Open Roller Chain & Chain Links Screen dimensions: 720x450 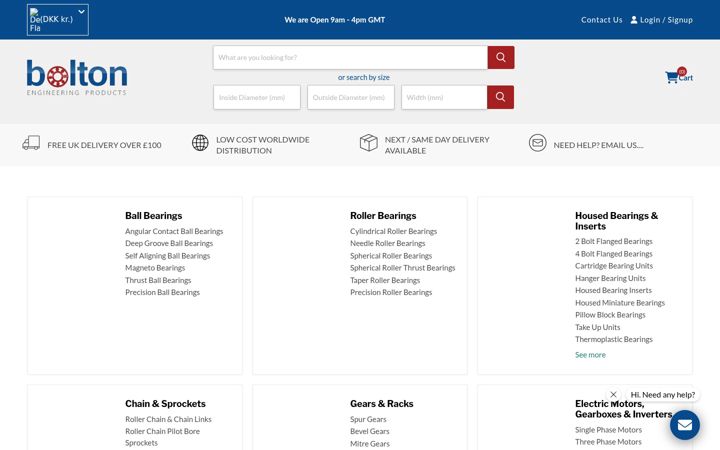coord(169,419)
